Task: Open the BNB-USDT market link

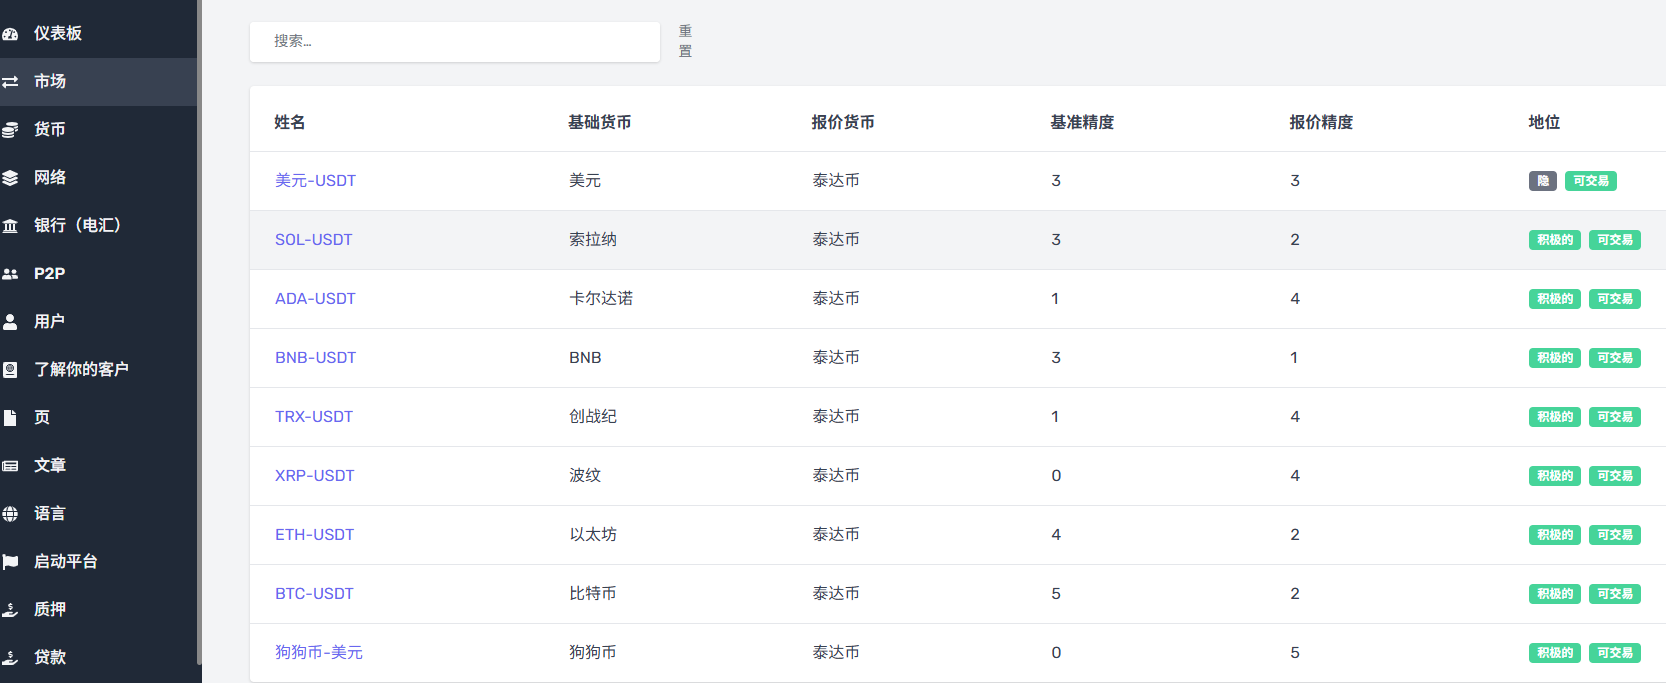Action: (315, 358)
